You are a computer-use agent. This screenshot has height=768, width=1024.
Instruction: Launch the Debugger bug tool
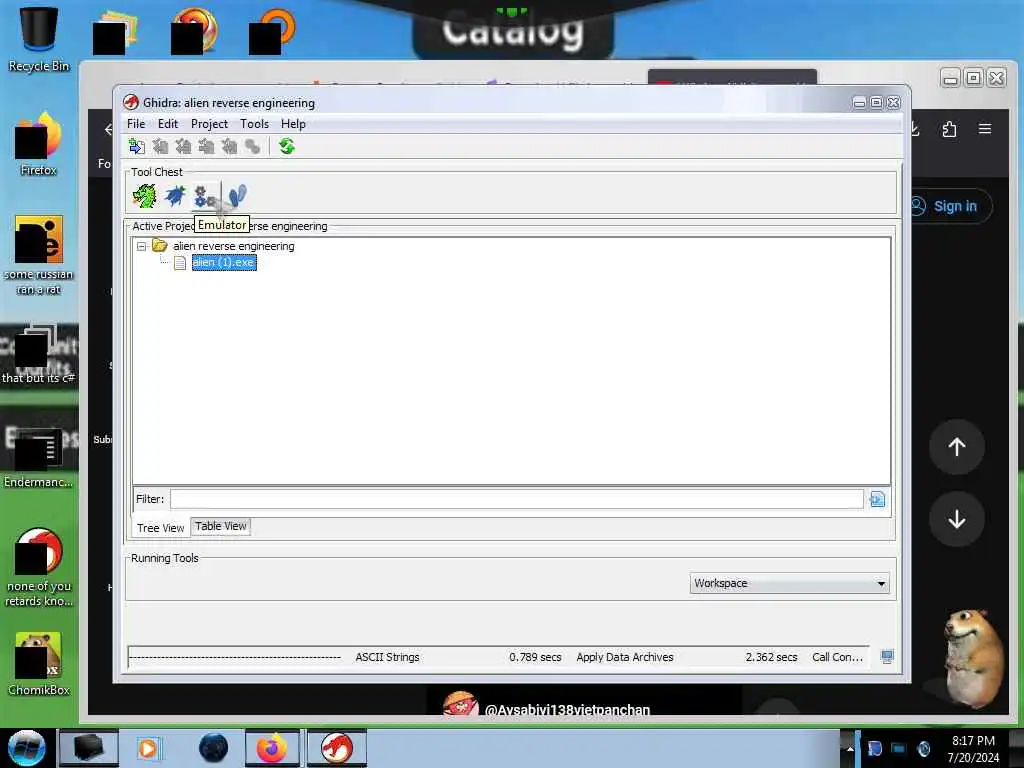[175, 196]
